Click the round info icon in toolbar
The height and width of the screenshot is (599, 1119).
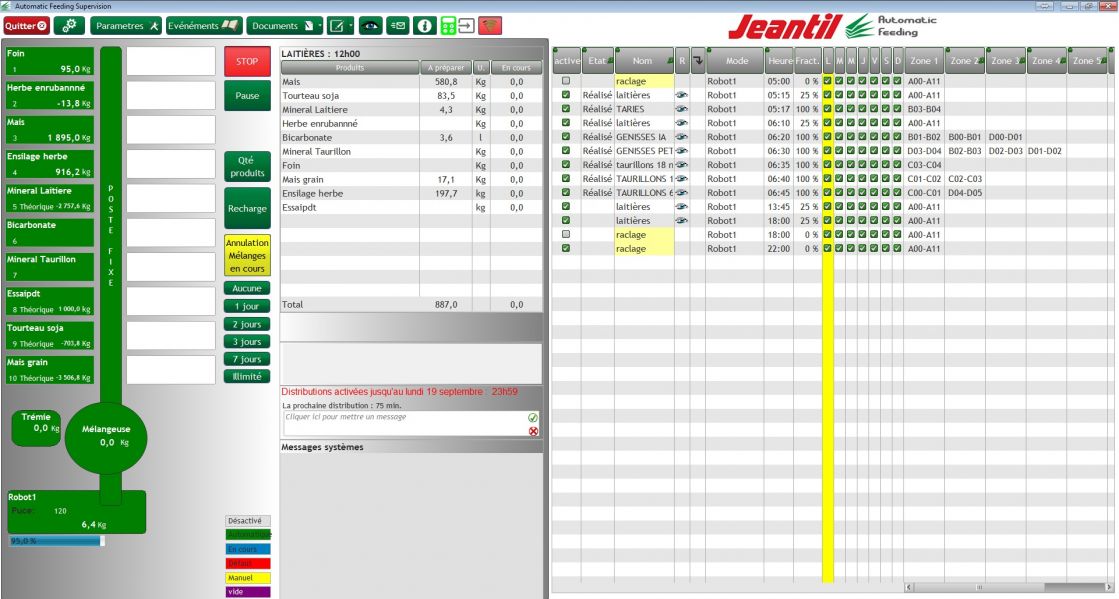click(x=424, y=26)
